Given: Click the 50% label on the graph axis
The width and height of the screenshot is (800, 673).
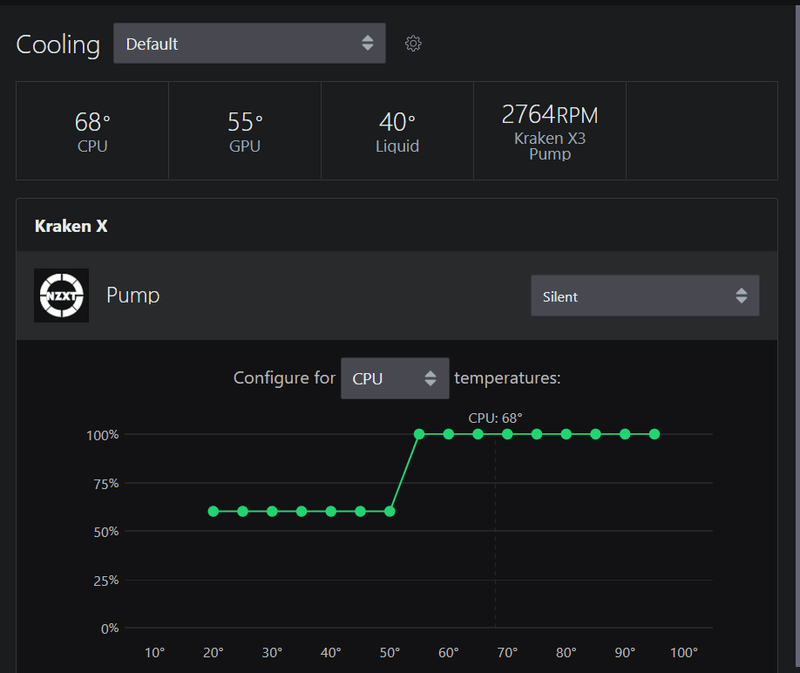Looking at the screenshot, I should [106, 532].
